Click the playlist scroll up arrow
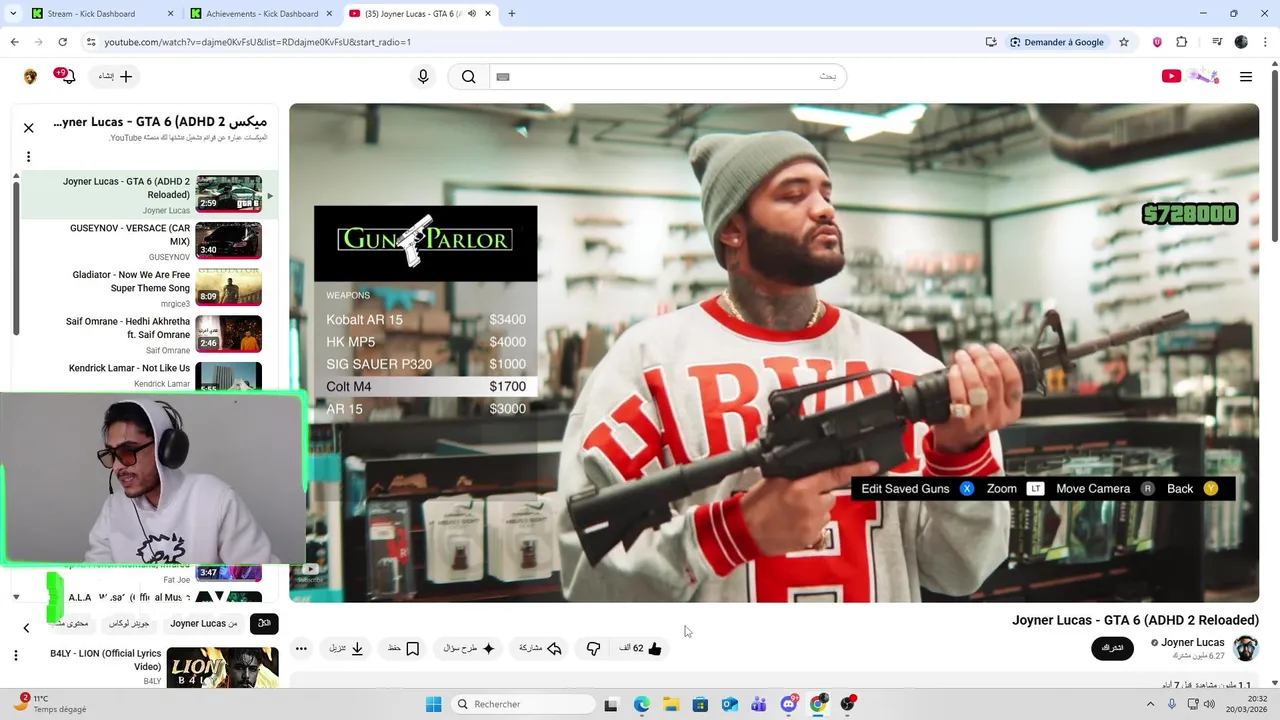 (x=16, y=176)
